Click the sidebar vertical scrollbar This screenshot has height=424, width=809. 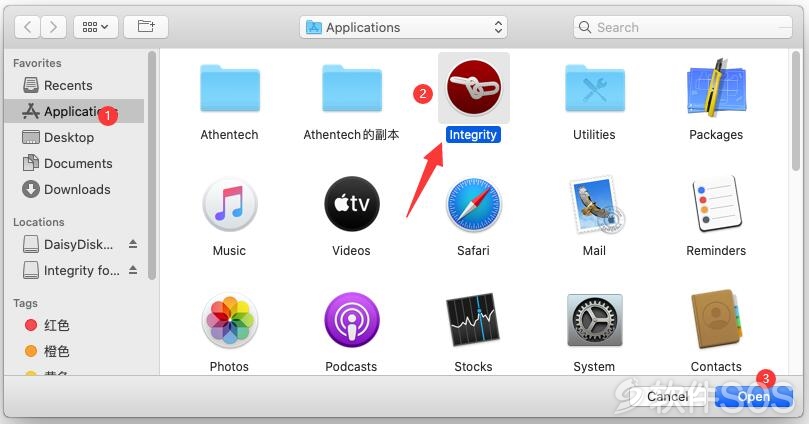coord(152,165)
